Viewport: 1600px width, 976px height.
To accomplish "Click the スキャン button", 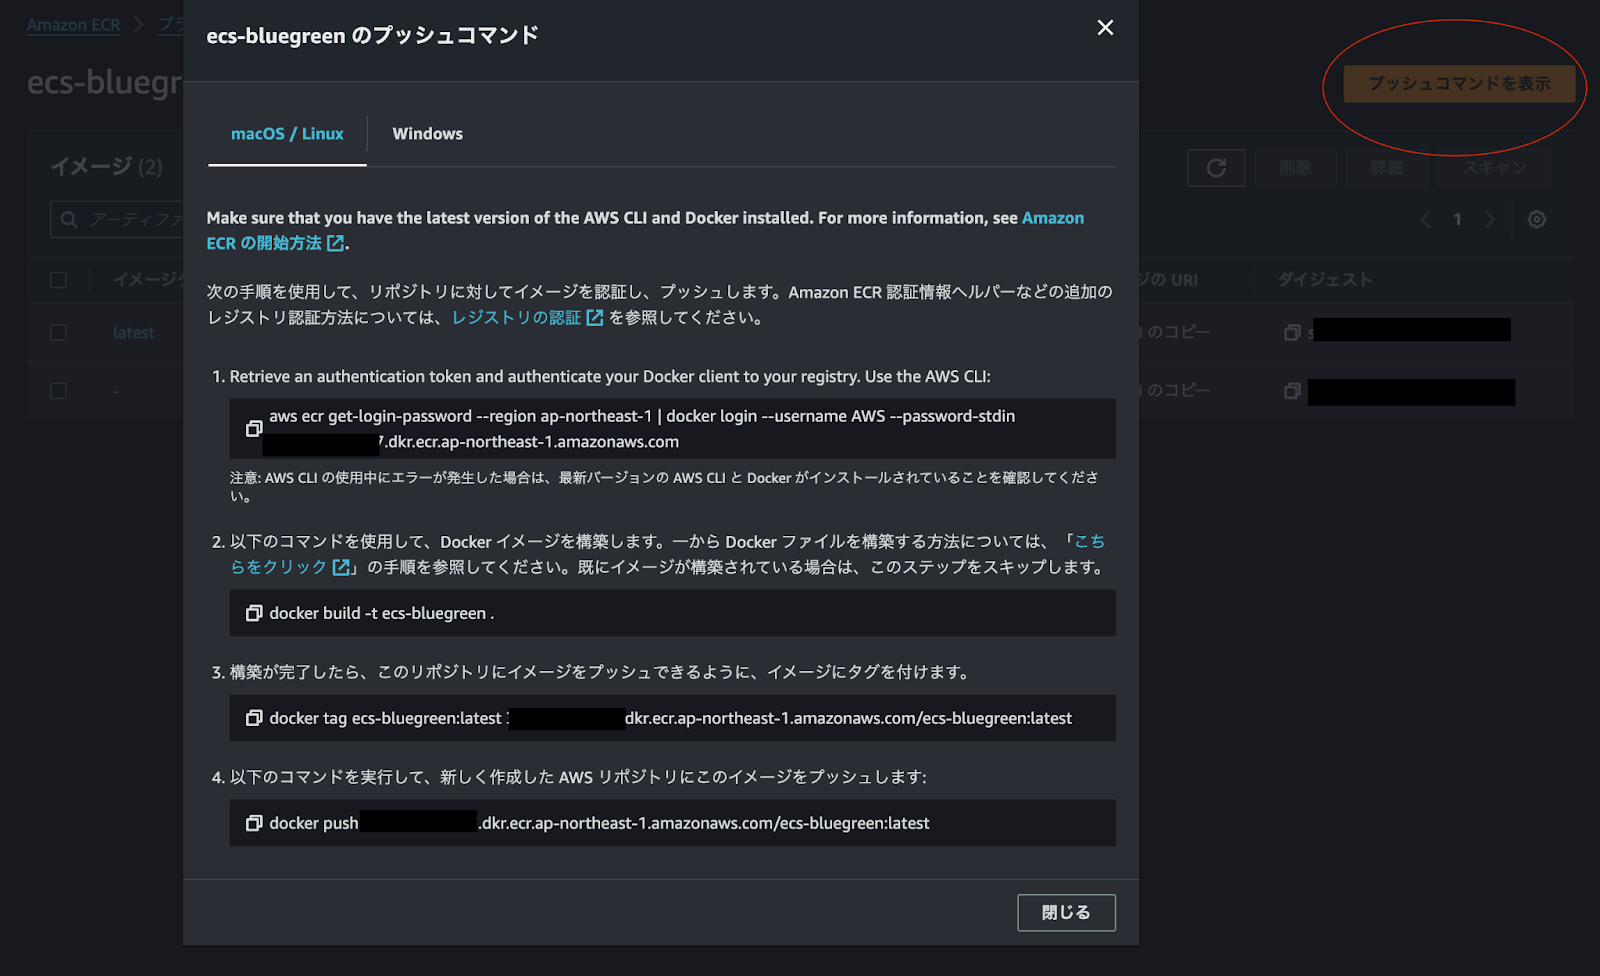I will tap(1495, 168).
